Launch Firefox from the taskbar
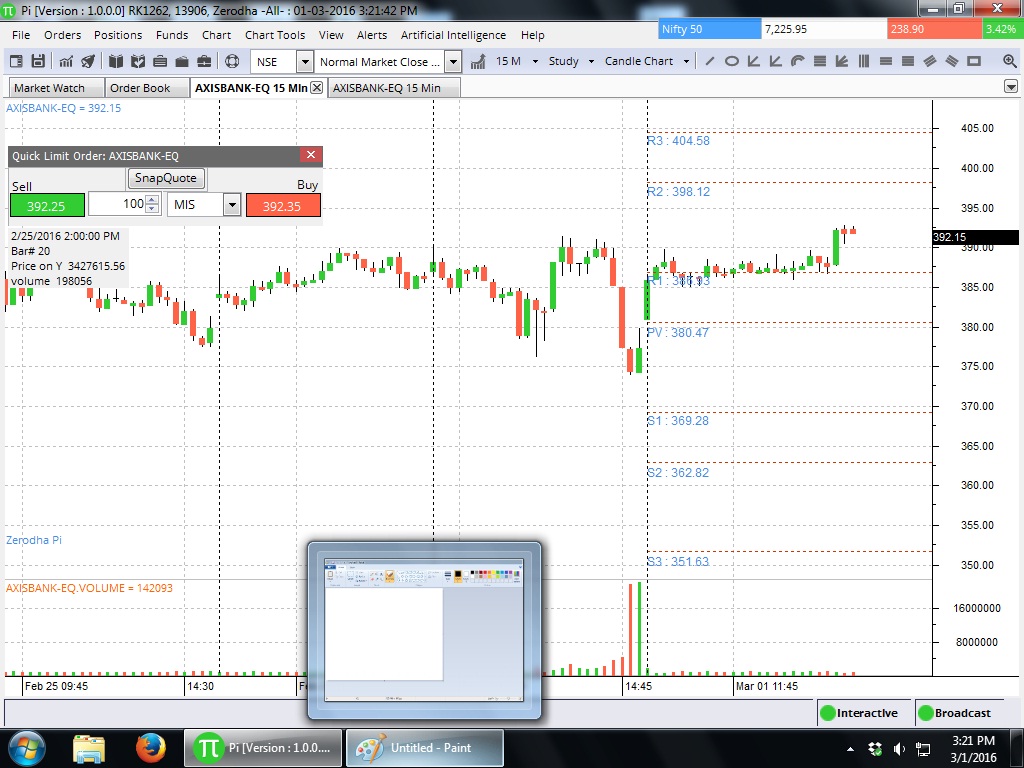This screenshot has width=1024, height=768. tap(151, 748)
